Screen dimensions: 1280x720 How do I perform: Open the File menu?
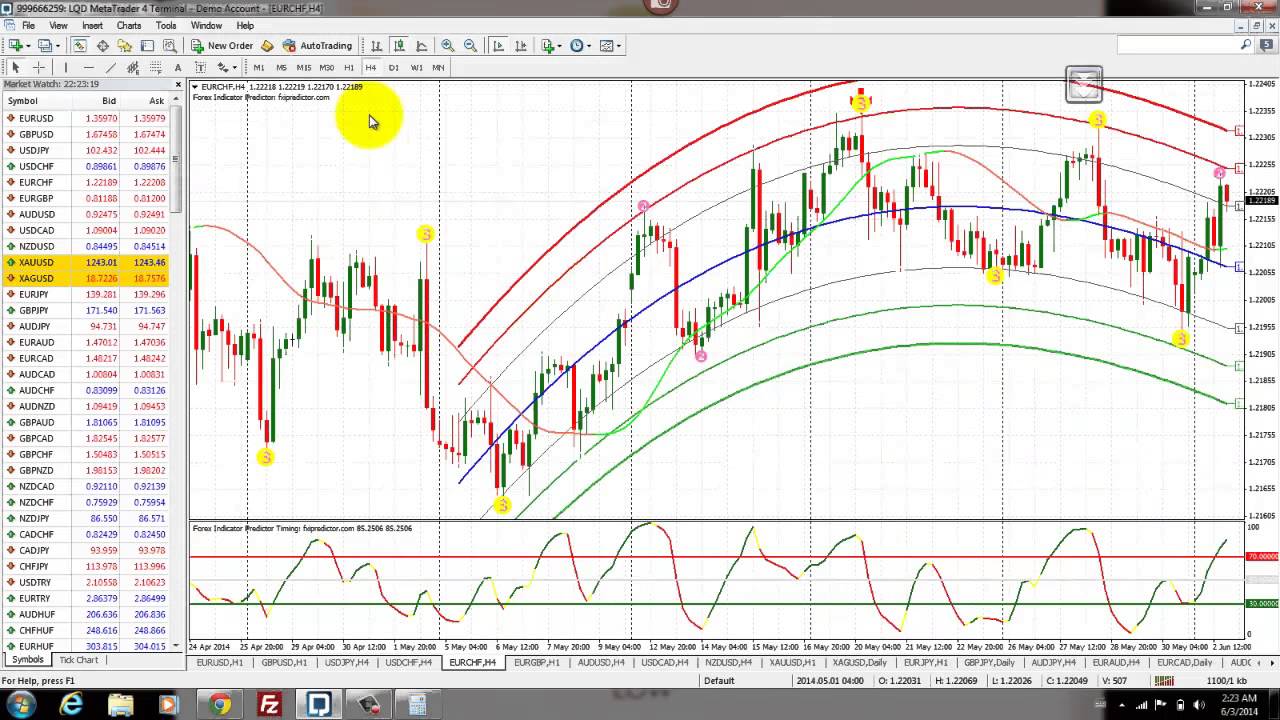(28, 25)
